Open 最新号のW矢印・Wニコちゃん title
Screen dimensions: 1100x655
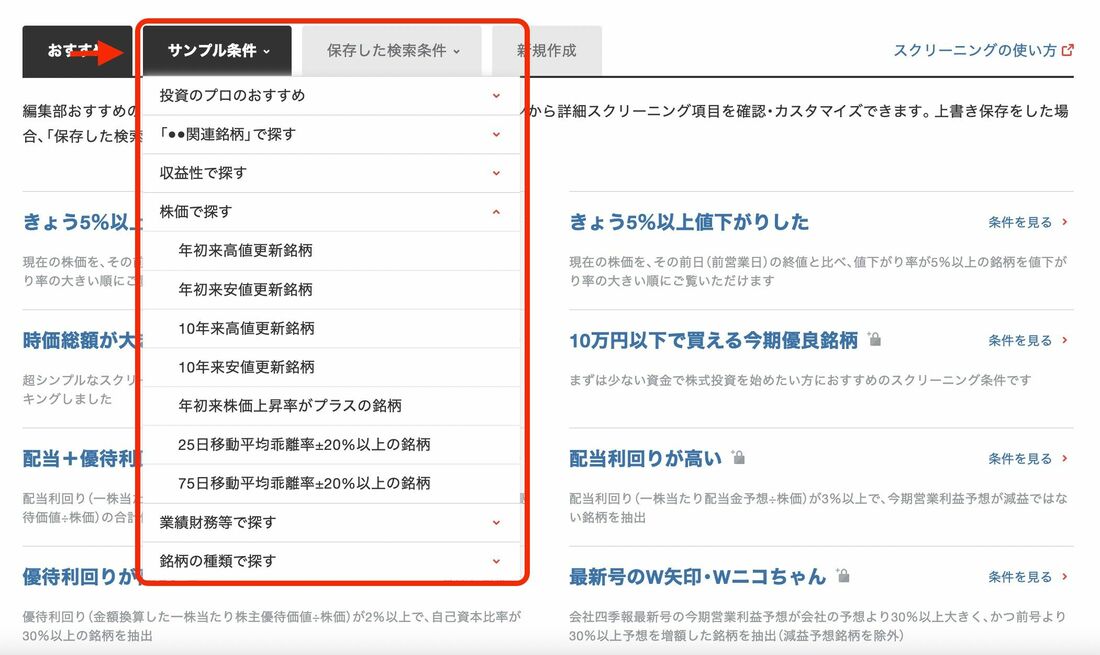coord(698,577)
